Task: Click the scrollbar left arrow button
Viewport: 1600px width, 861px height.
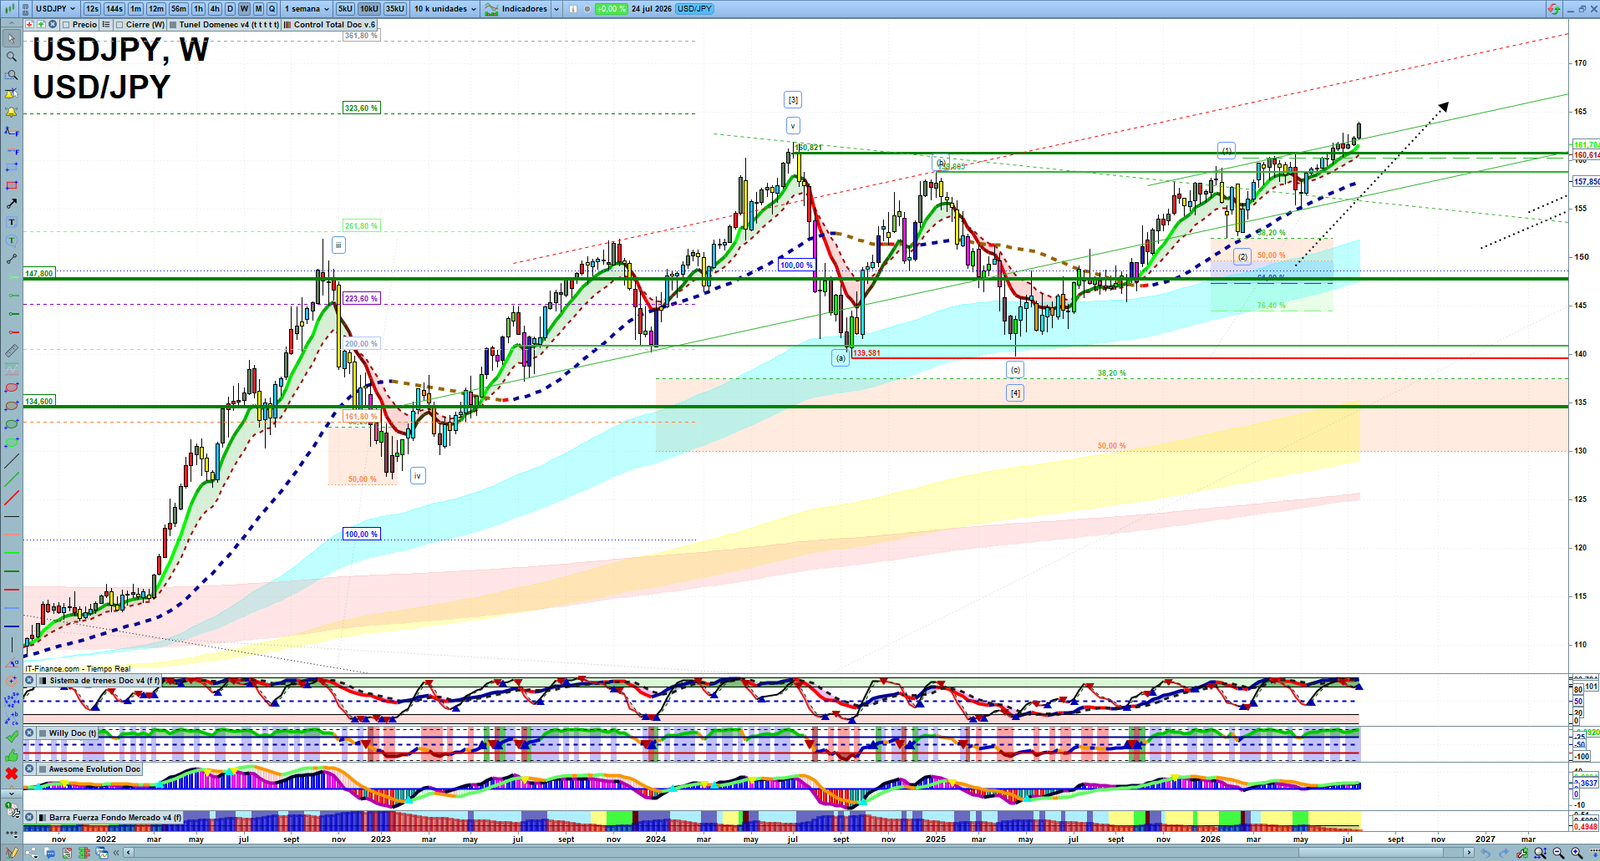Action: click(x=128, y=853)
